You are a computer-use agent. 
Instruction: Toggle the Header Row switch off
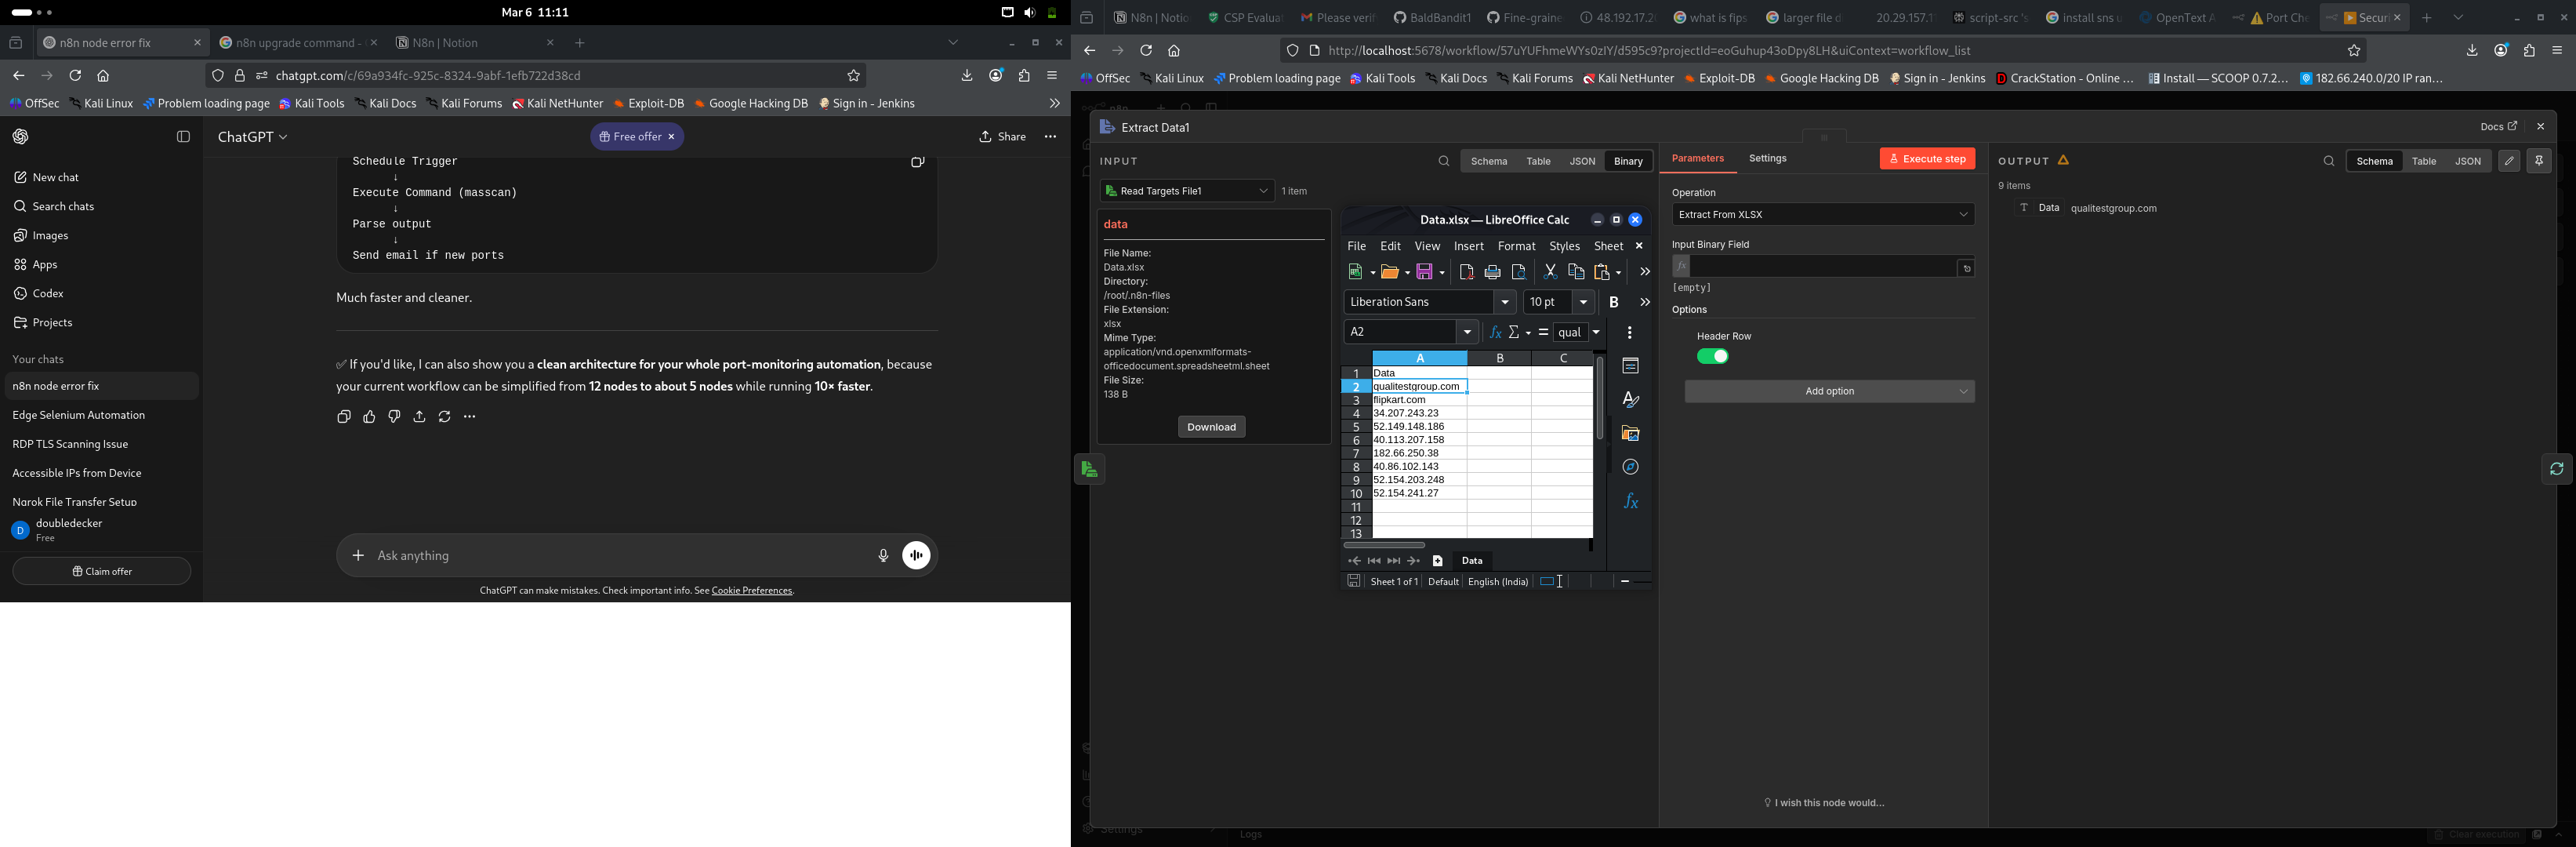(x=1712, y=356)
